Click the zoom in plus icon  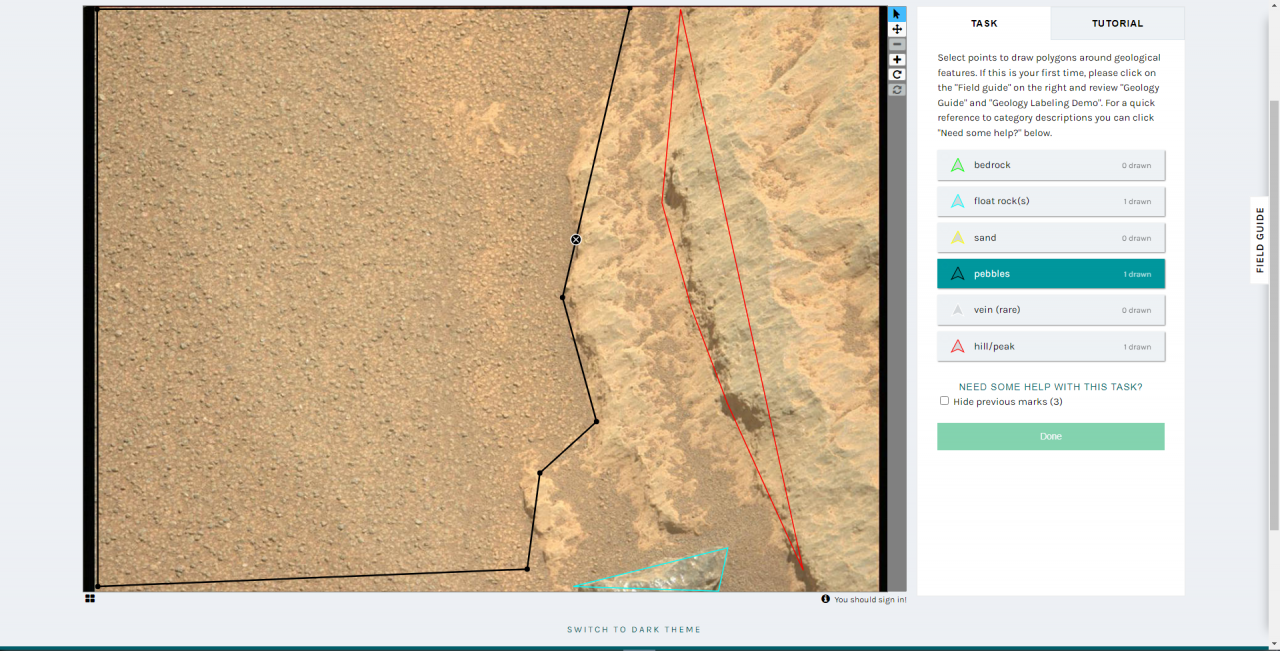(897, 59)
